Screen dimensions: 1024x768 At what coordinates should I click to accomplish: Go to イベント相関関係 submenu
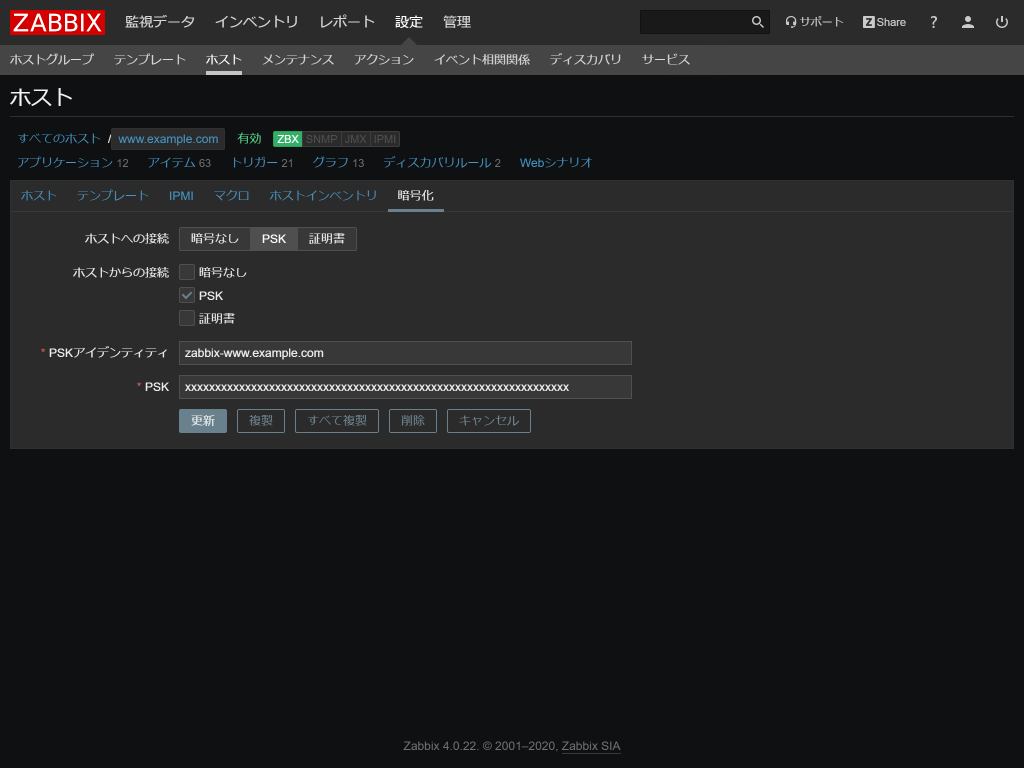point(482,59)
